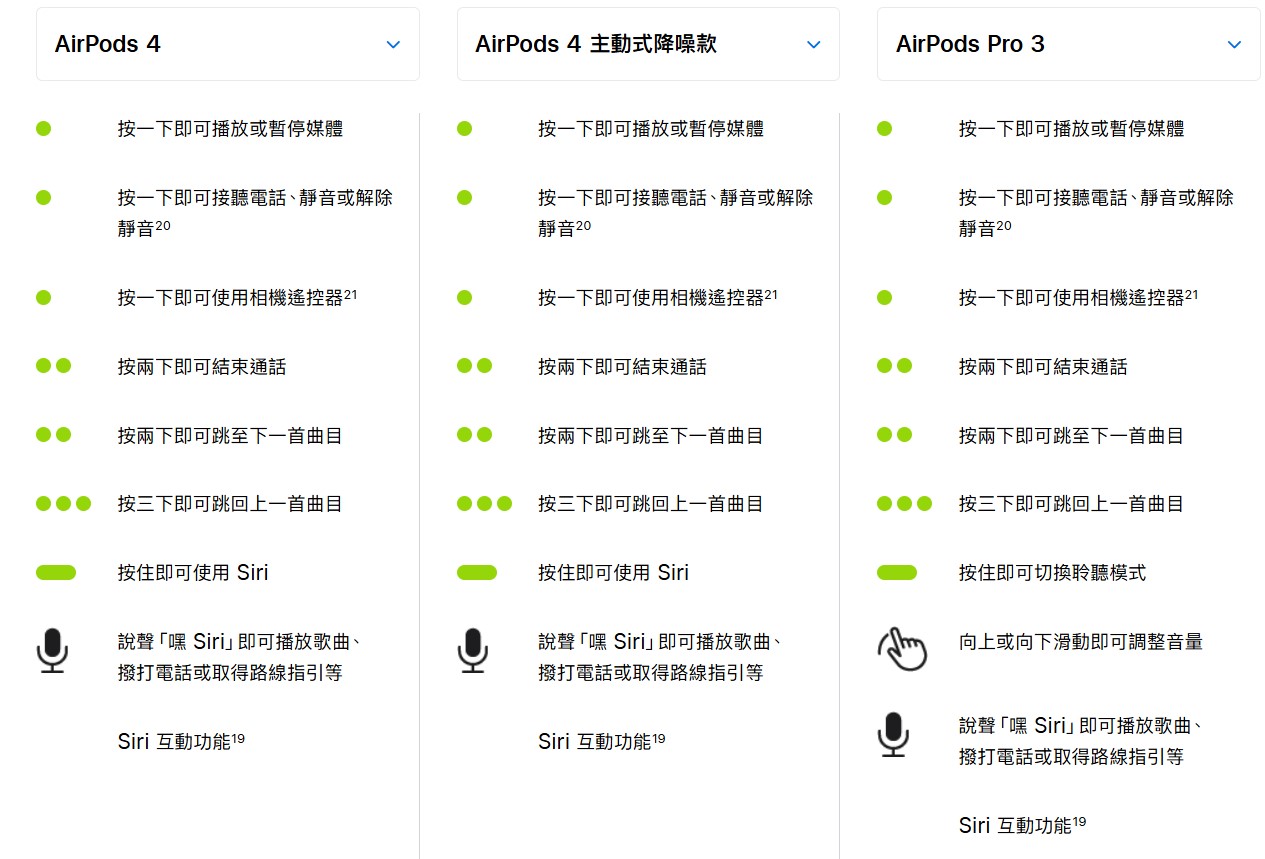Screen dimensions: 1265x859
Task: Click the microphone icon in AirPods 4 column
Action: [51, 651]
